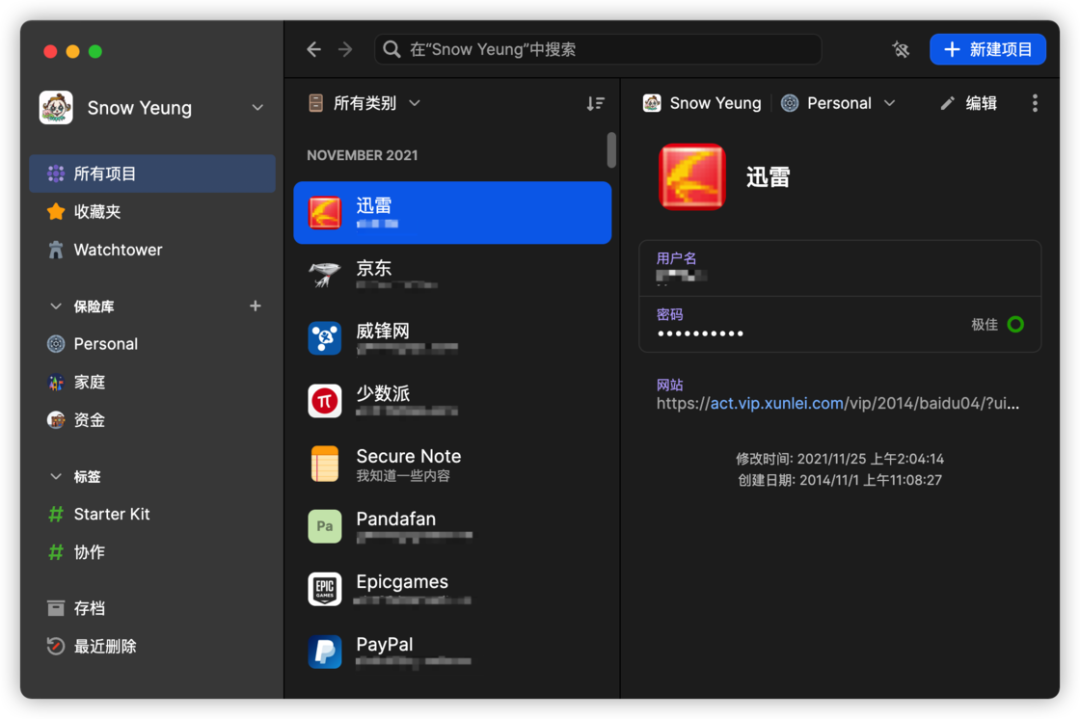Open the act.vip.xunlei.com website link
The image size is (1080, 719).
[776, 404]
